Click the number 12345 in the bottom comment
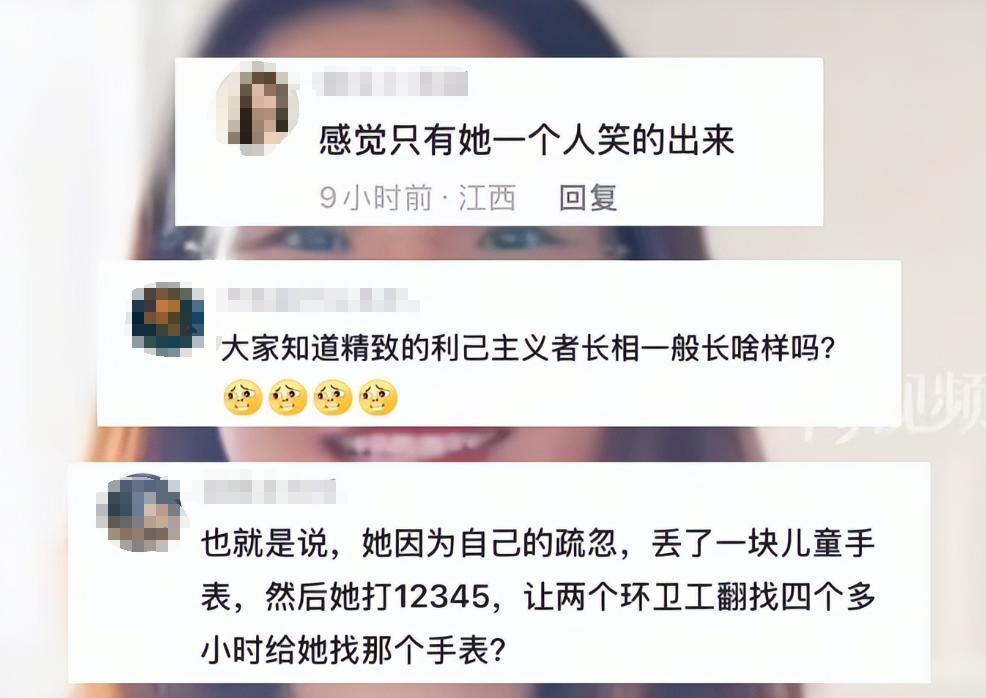This screenshot has width=986, height=698. tap(441, 596)
